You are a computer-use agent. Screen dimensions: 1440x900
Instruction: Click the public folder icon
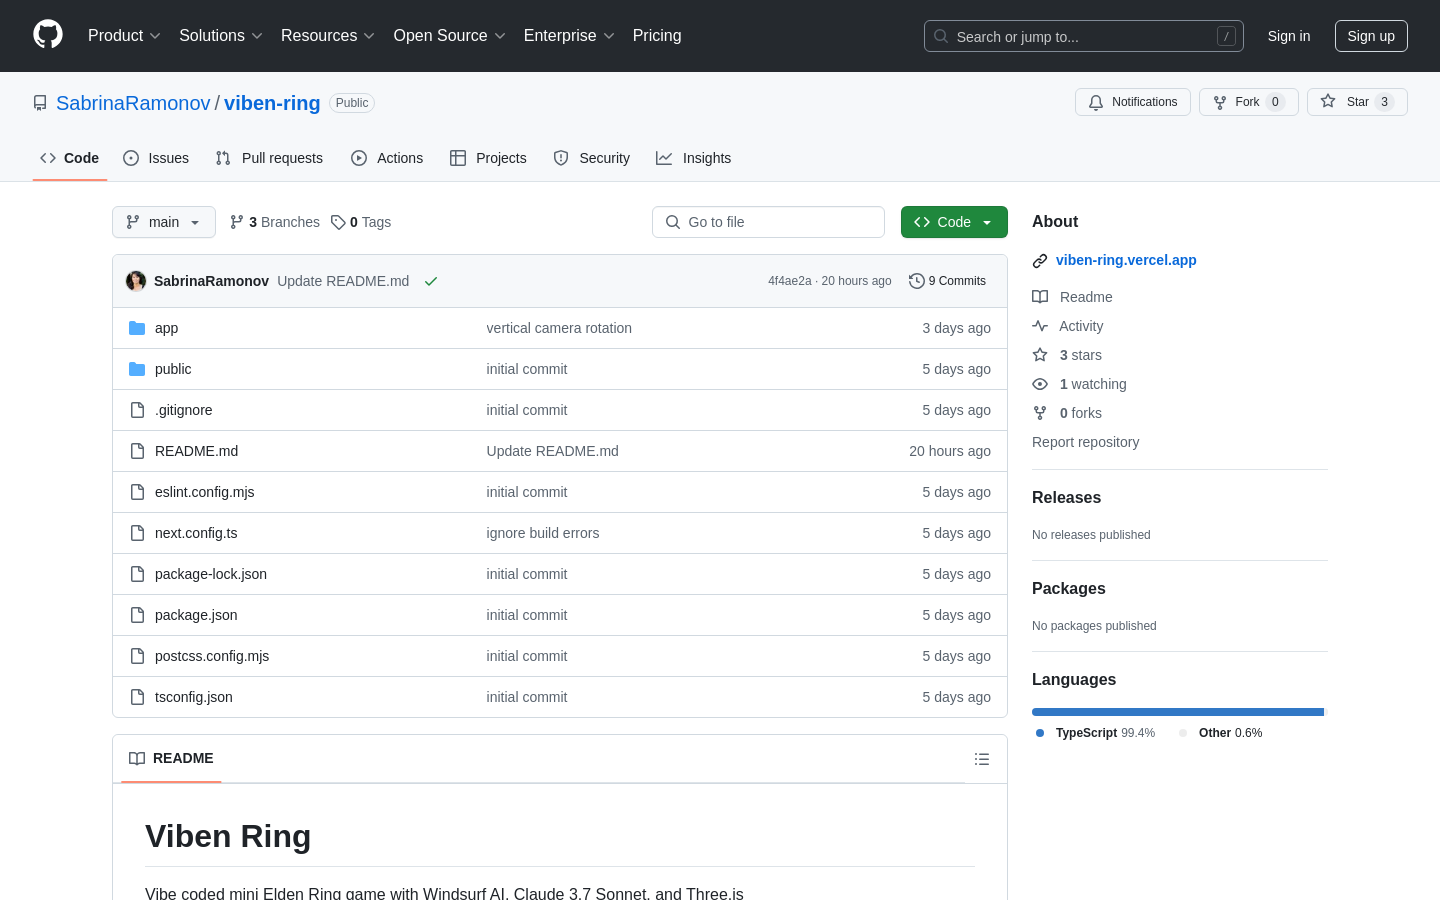pos(137,369)
